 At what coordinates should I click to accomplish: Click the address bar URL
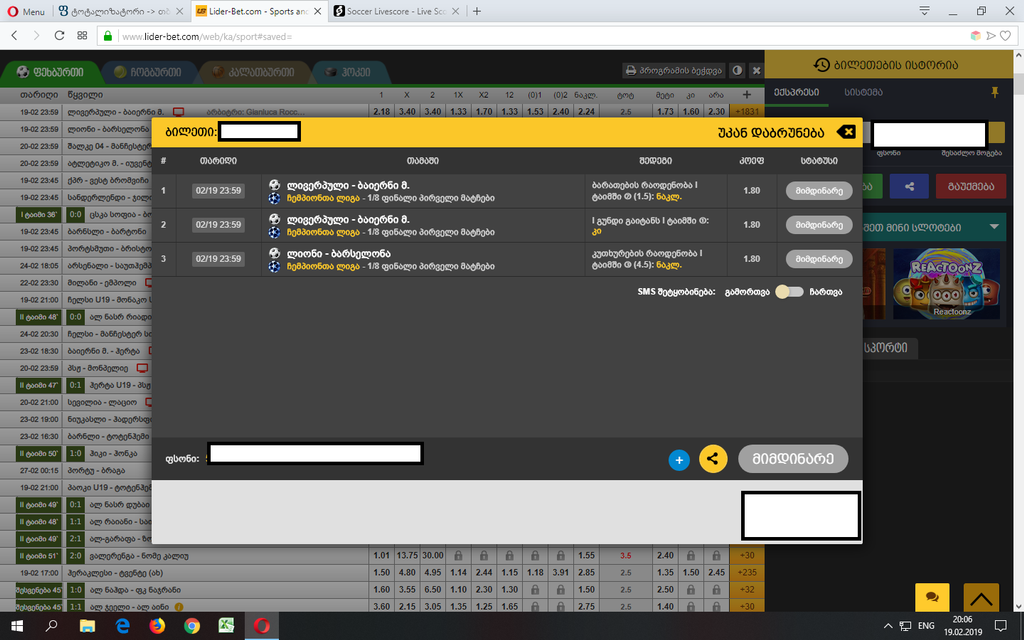[207, 37]
